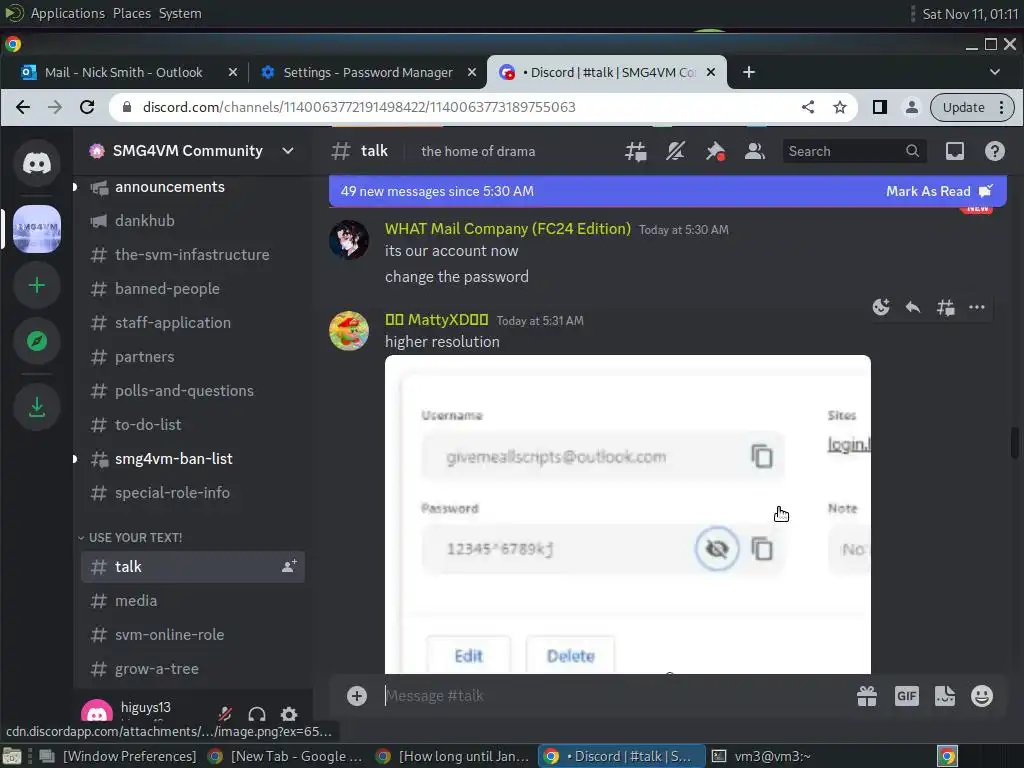The height and width of the screenshot is (768, 1024).
Task: Add a server with plus icon
Action: pyautogui.click(x=37, y=285)
